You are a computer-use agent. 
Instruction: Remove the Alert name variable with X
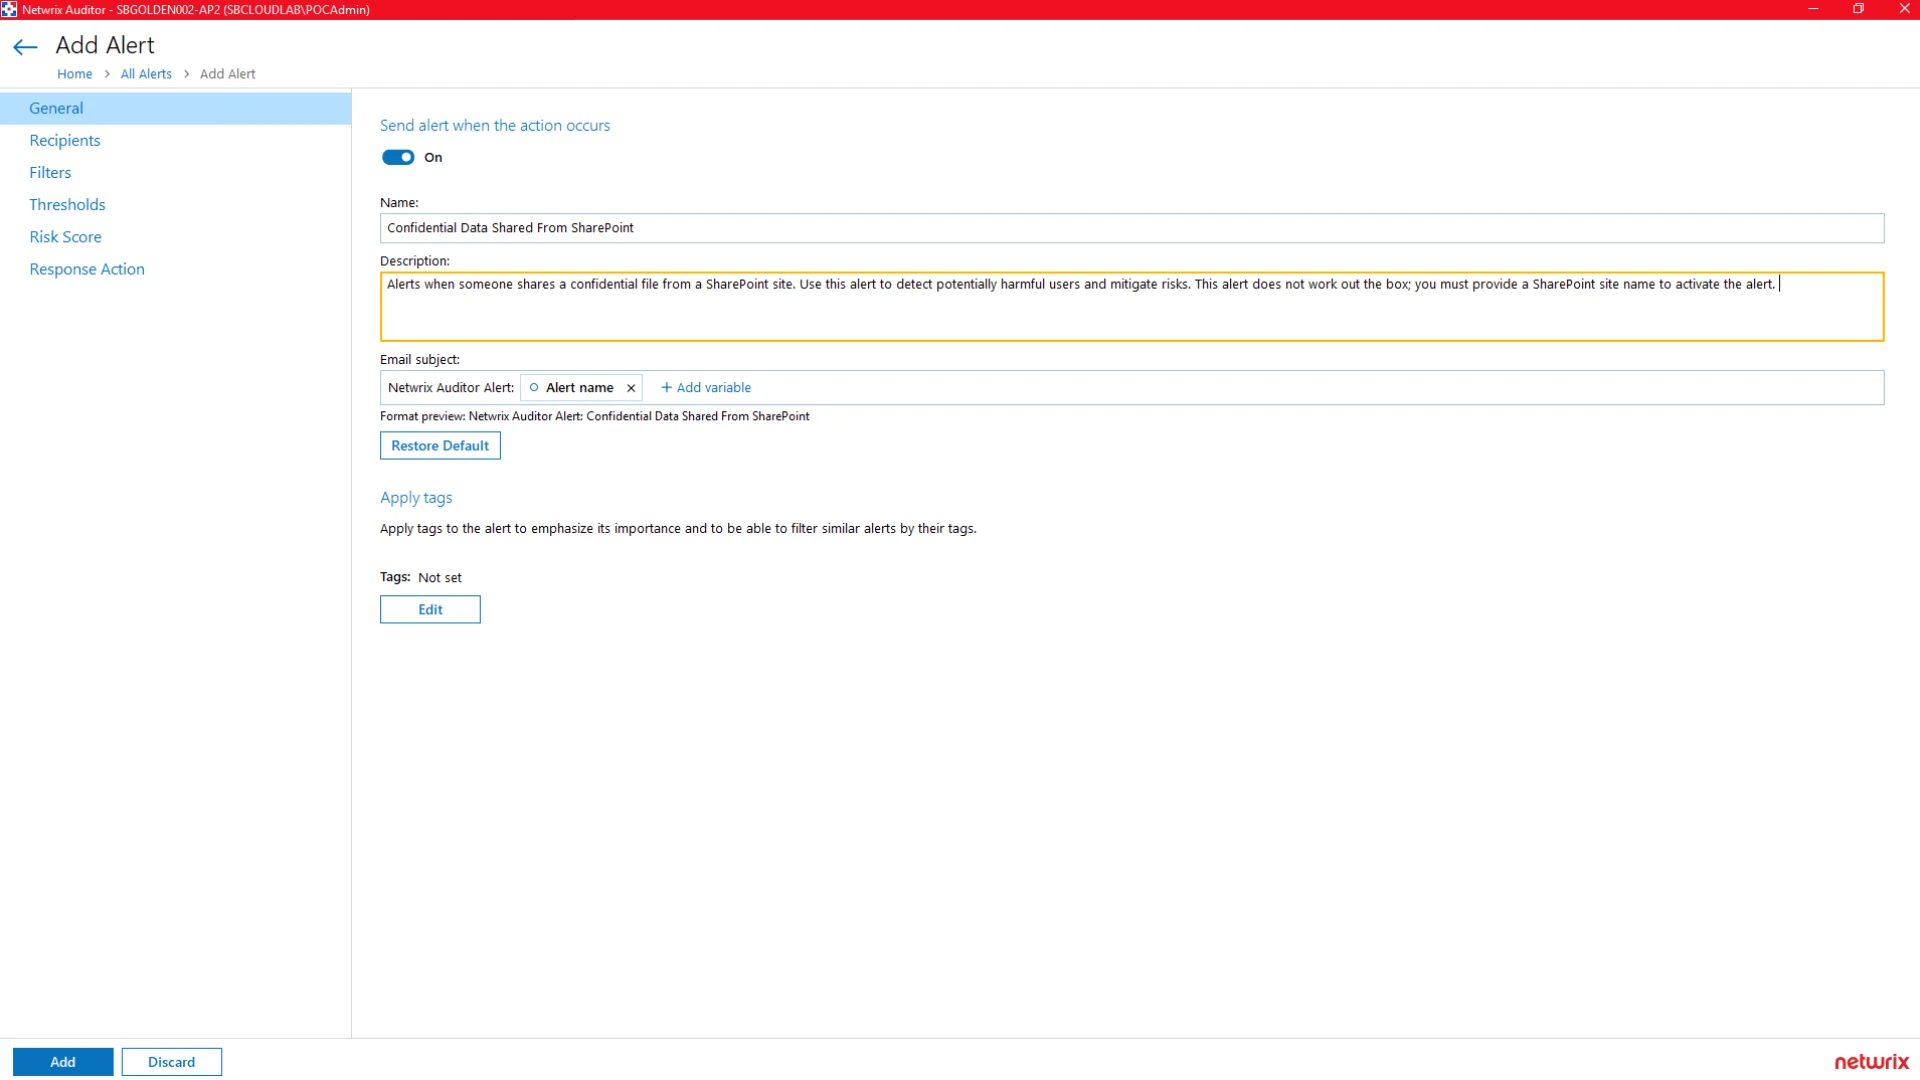click(631, 388)
